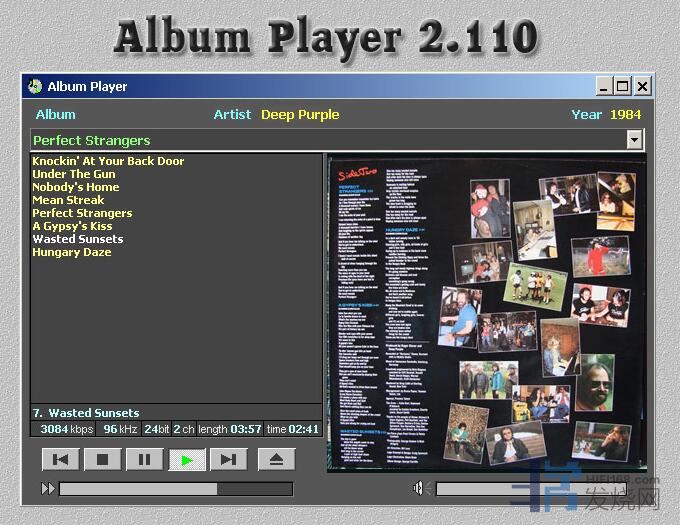Viewport: 680px width, 525px height.
Task: Select A Gypsy's Kiss in the playlist
Action: (x=72, y=226)
